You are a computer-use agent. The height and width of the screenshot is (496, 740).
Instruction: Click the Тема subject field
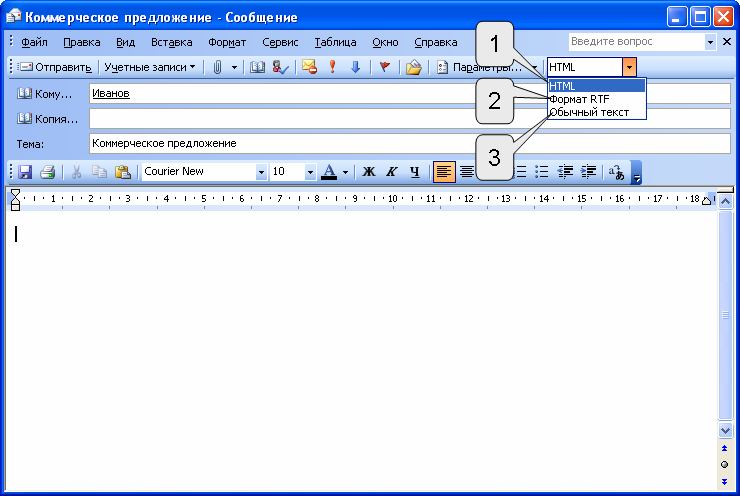coord(409,143)
